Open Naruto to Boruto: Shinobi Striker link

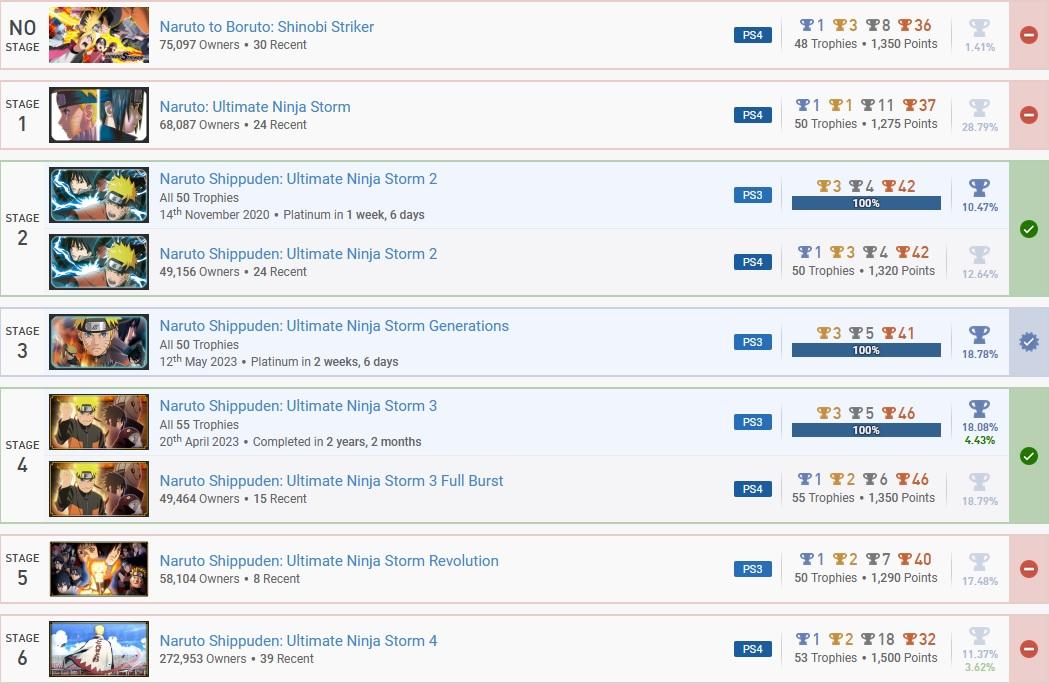pyautogui.click(x=266, y=27)
